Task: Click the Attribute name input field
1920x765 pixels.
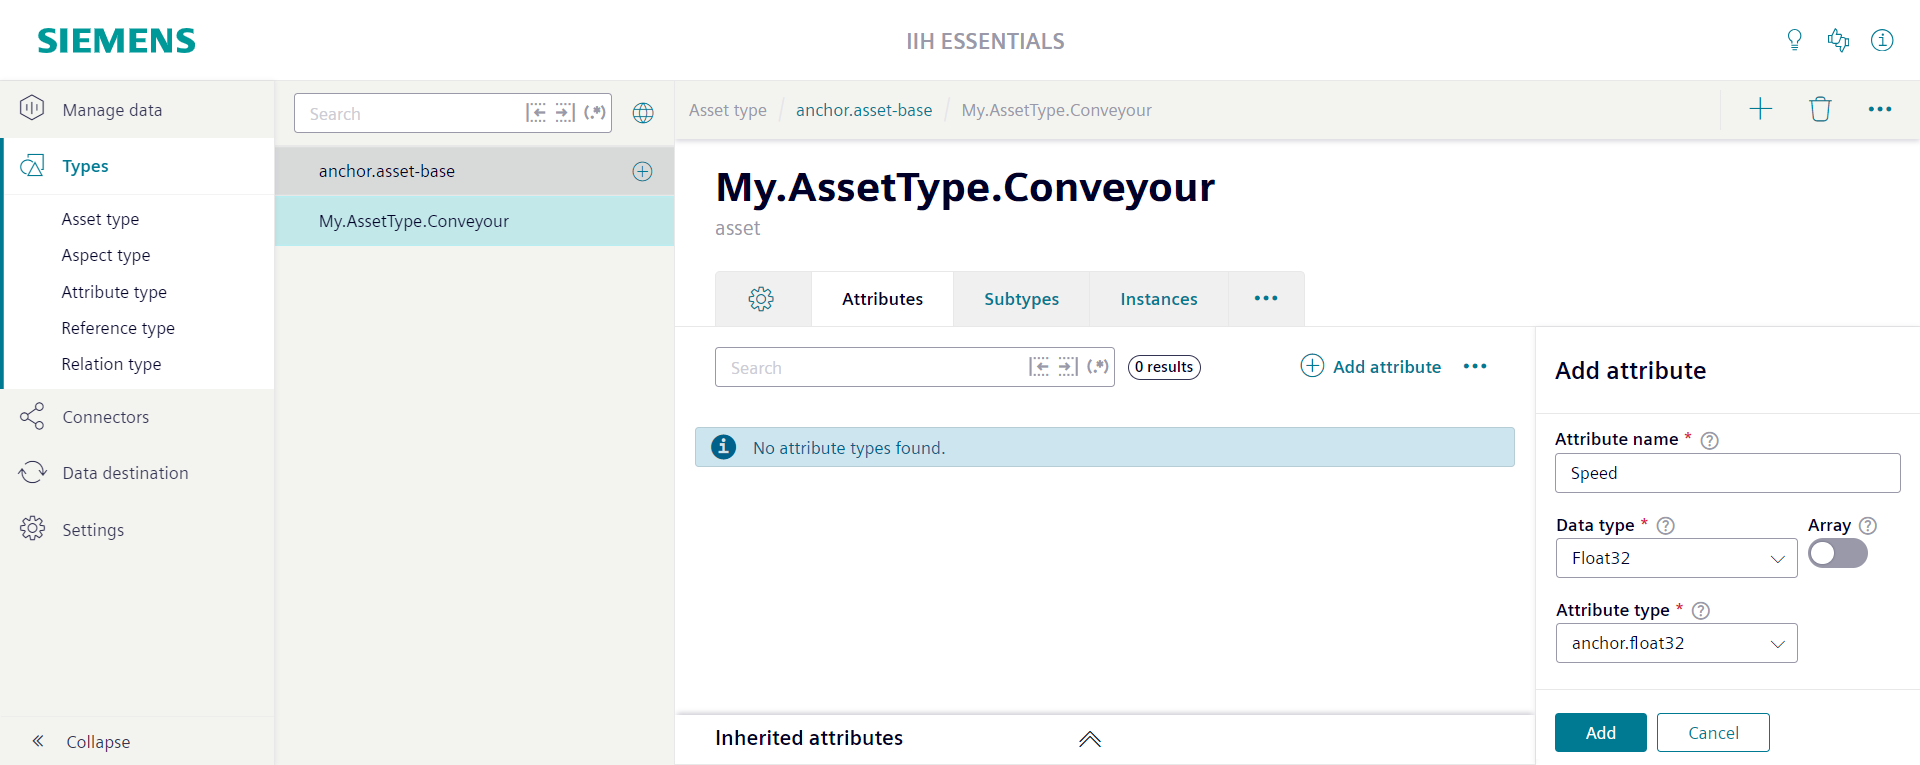Action: [x=1727, y=473]
